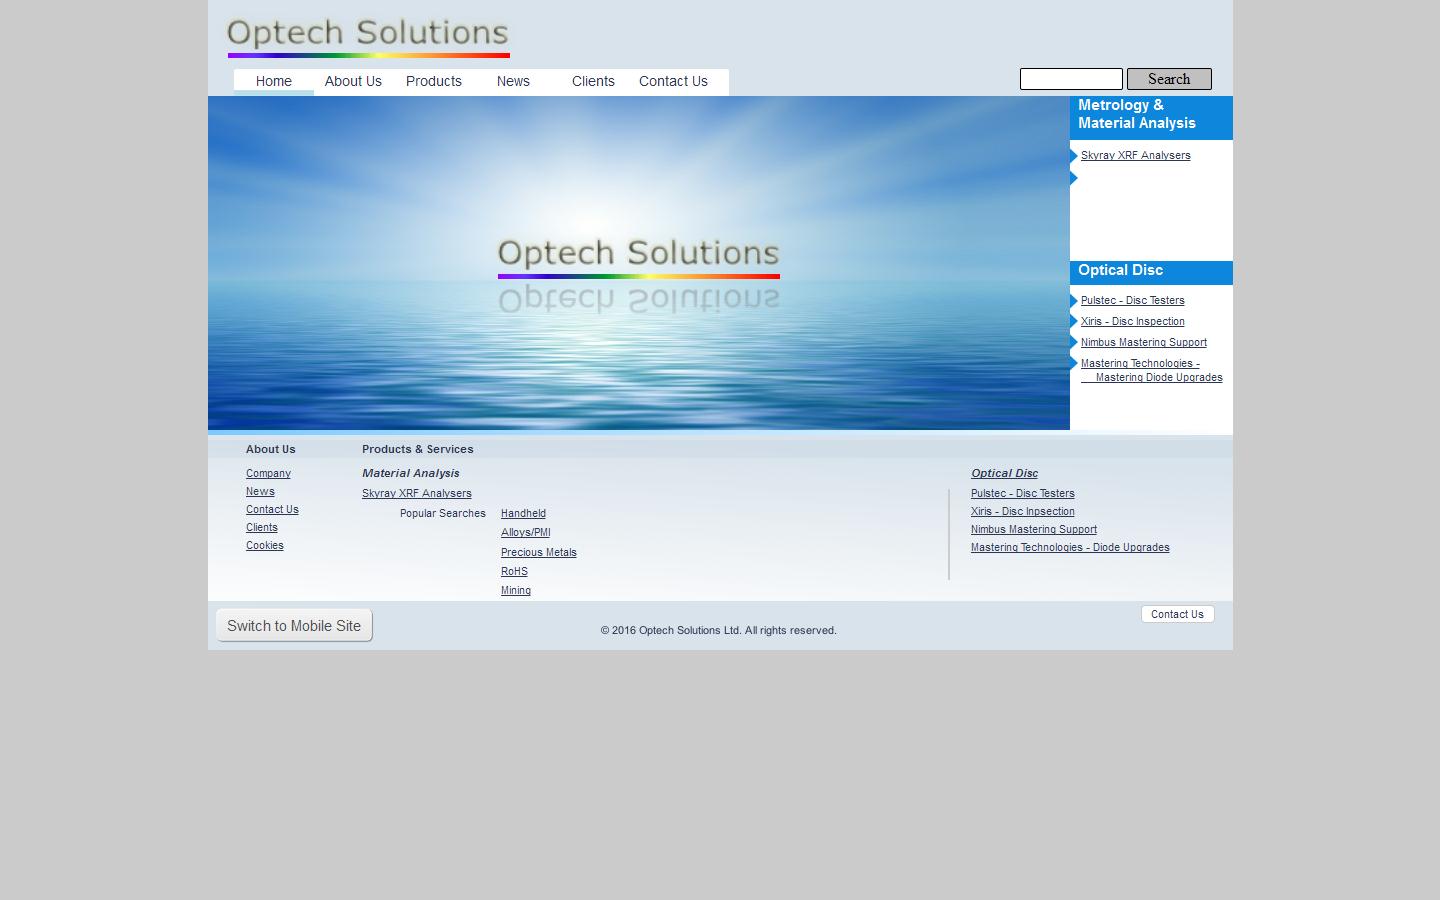Click the blue arrow beside Skyray XRF Analysers
This screenshot has height=900, width=1440.
click(1074, 156)
